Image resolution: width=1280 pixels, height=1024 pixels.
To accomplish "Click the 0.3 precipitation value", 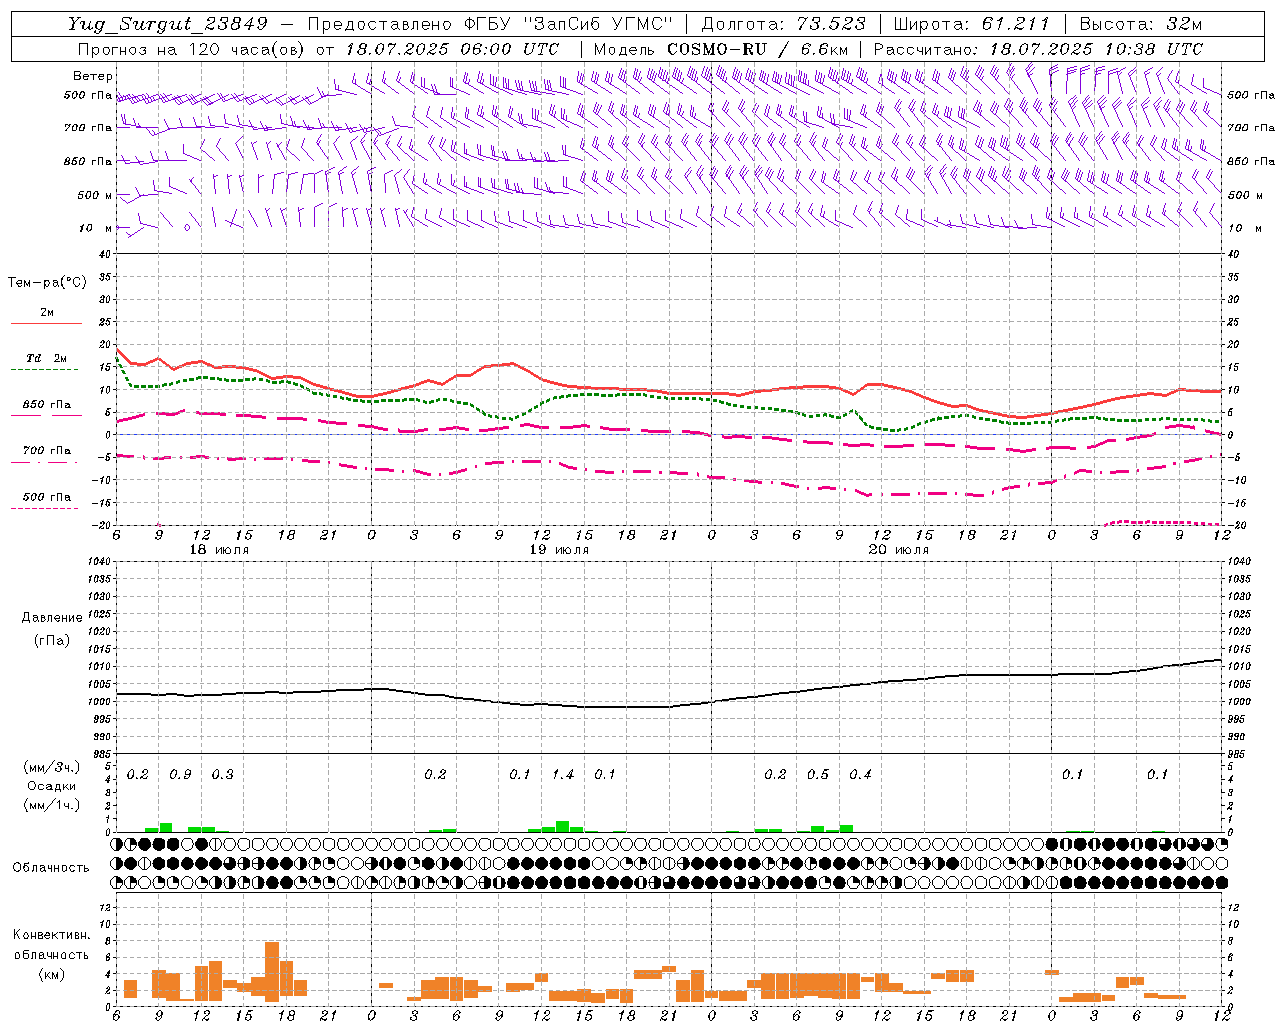I will (222, 775).
